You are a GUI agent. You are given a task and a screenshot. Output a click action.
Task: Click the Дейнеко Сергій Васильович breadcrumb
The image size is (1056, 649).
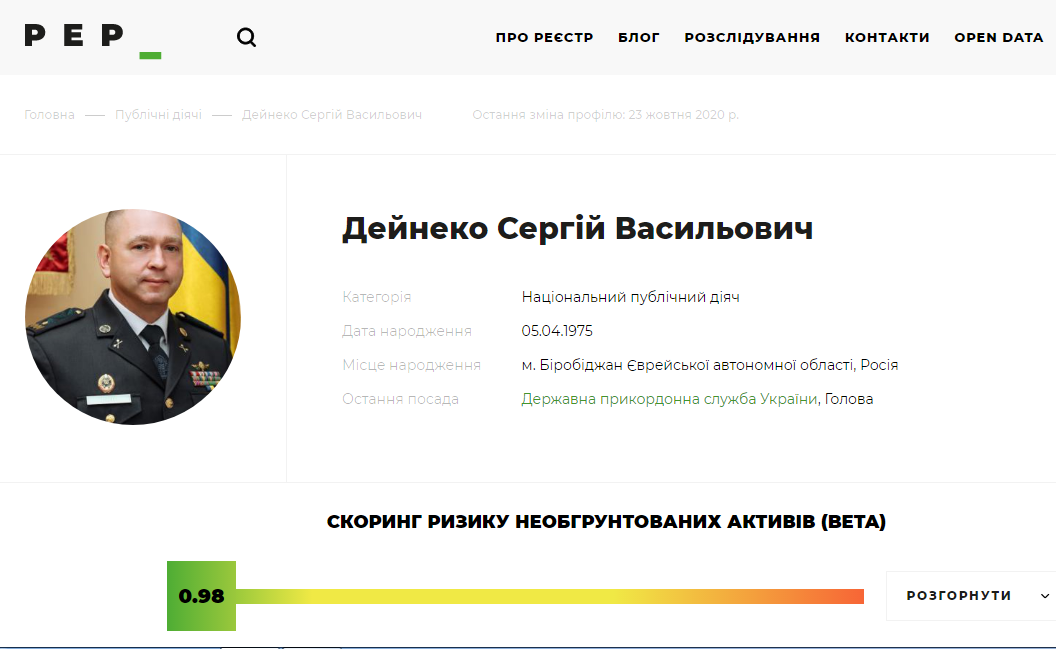click(x=332, y=115)
